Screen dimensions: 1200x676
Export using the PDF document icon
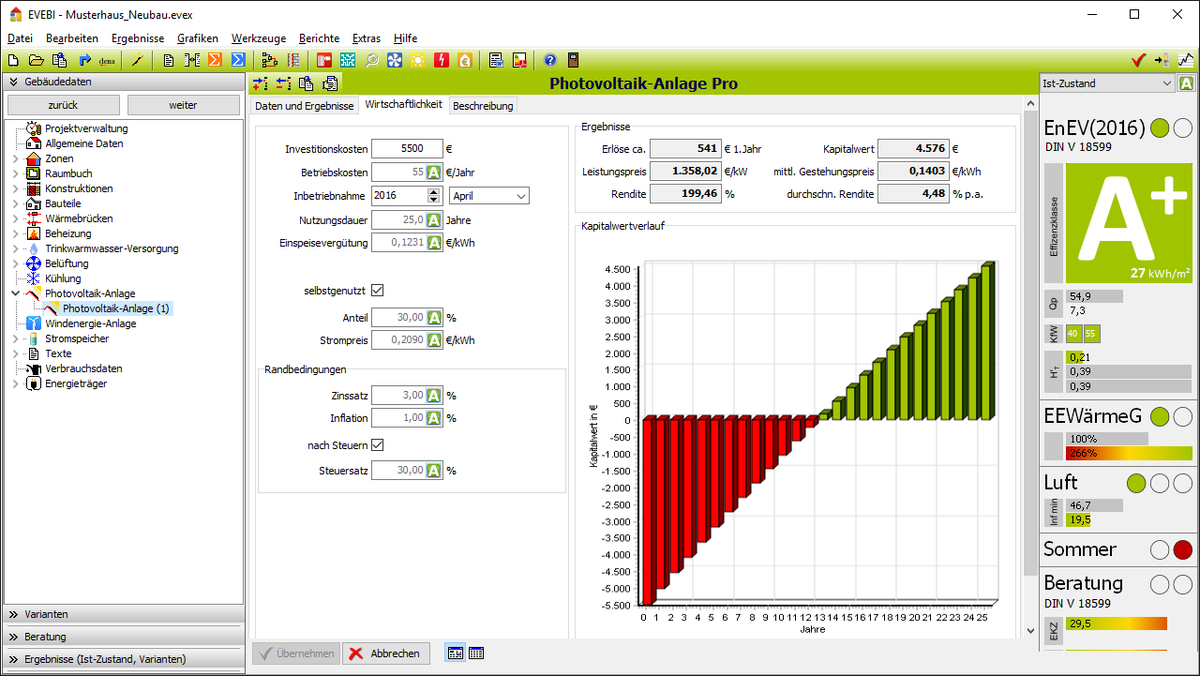(x=519, y=60)
